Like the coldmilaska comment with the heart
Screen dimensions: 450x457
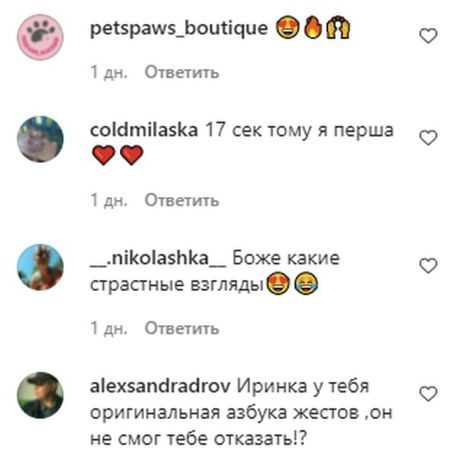click(x=428, y=138)
